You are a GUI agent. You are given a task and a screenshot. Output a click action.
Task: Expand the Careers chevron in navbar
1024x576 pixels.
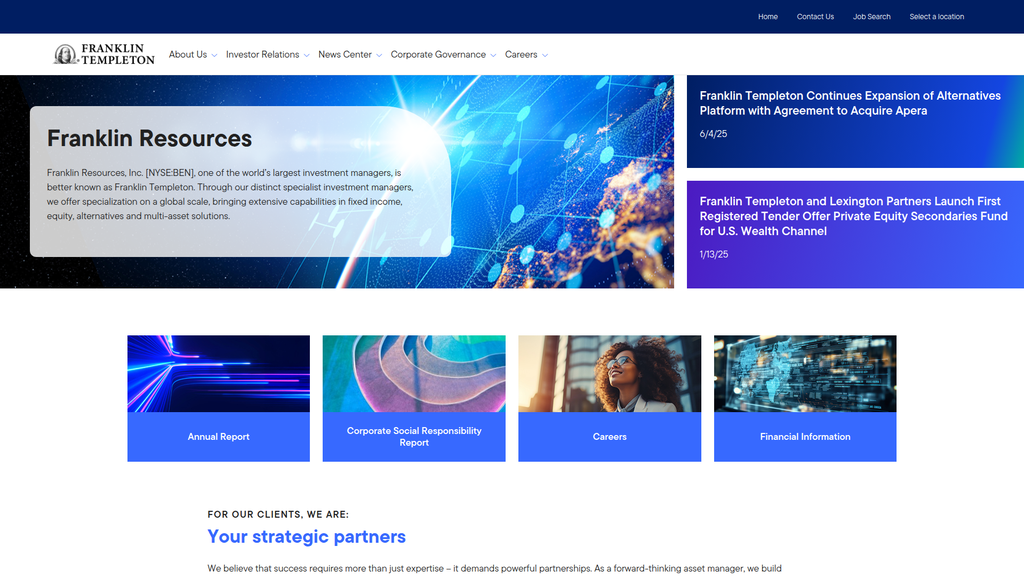pos(545,56)
